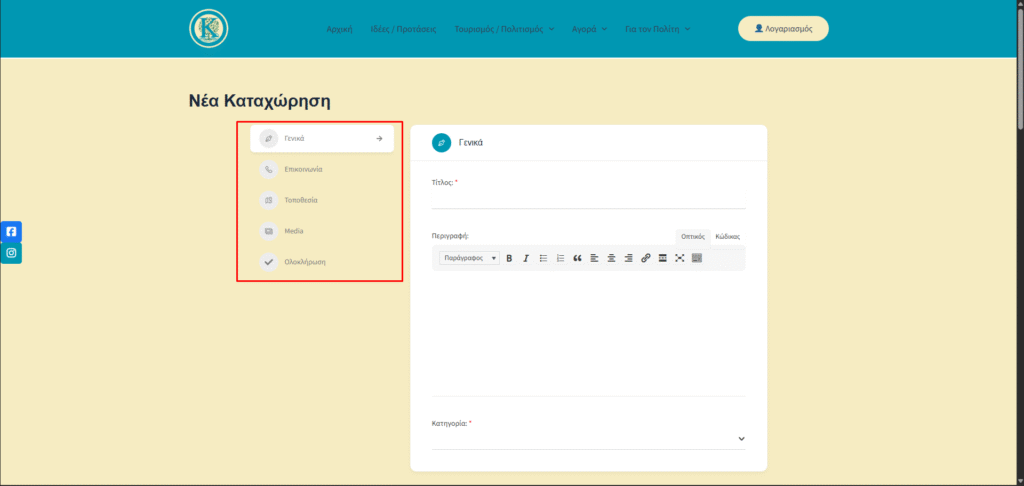The height and width of the screenshot is (486, 1024).
Task: Open the Παράγραφος format dropdown
Action: [469, 258]
